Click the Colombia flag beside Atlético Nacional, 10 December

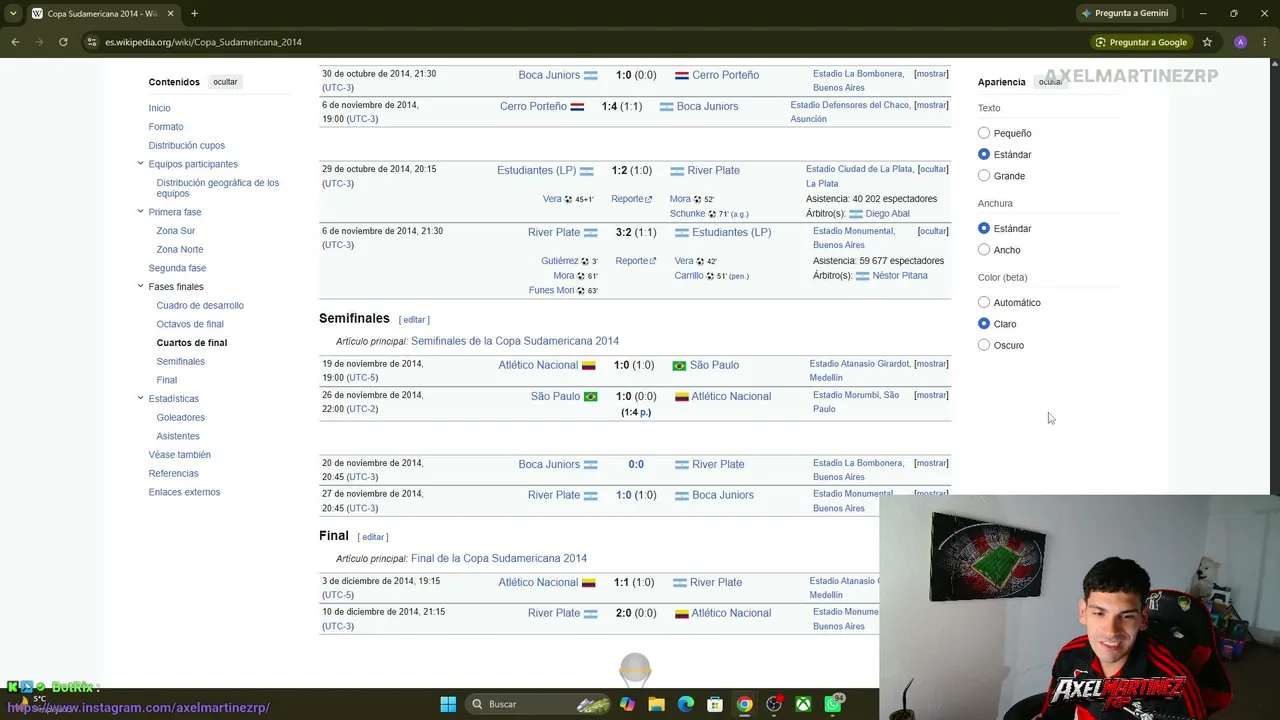tap(681, 614)
